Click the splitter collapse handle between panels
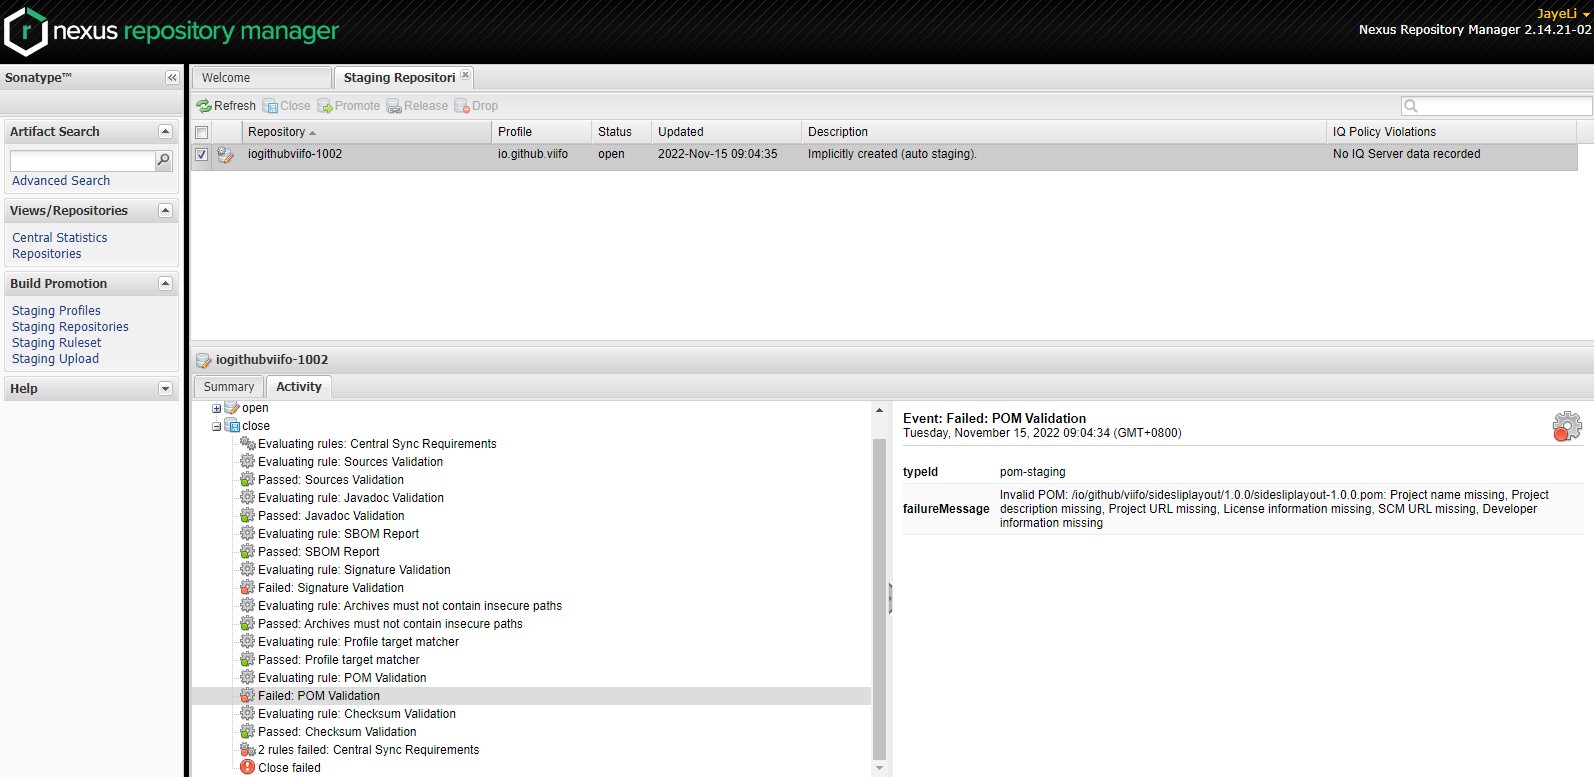Viewport: 1594px width, 777px height. [x=890, y=598]
